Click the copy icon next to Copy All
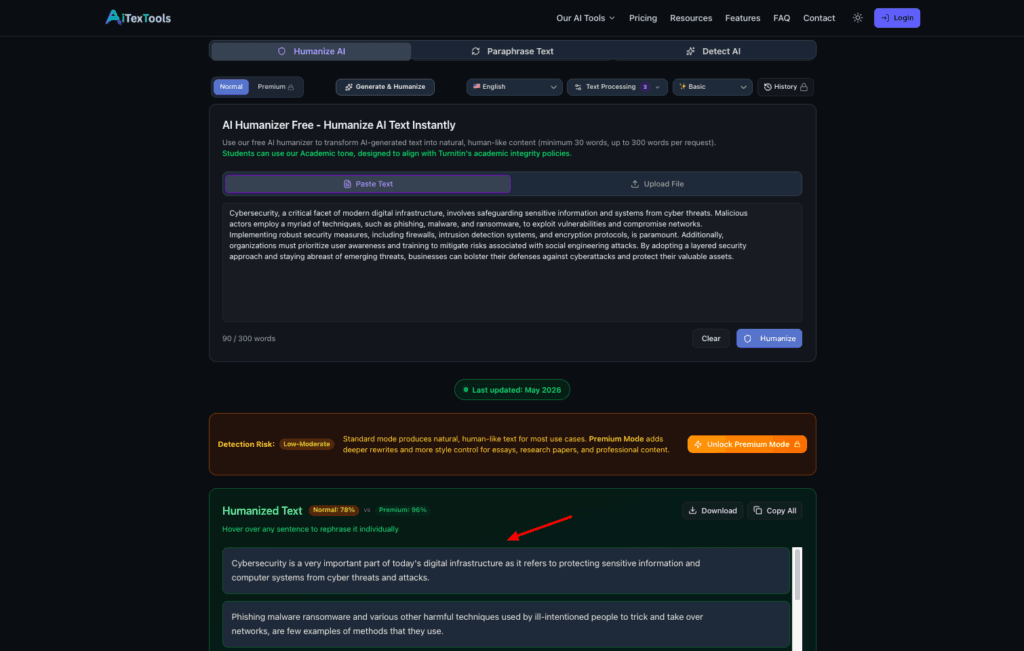 [x=758, y=511]
